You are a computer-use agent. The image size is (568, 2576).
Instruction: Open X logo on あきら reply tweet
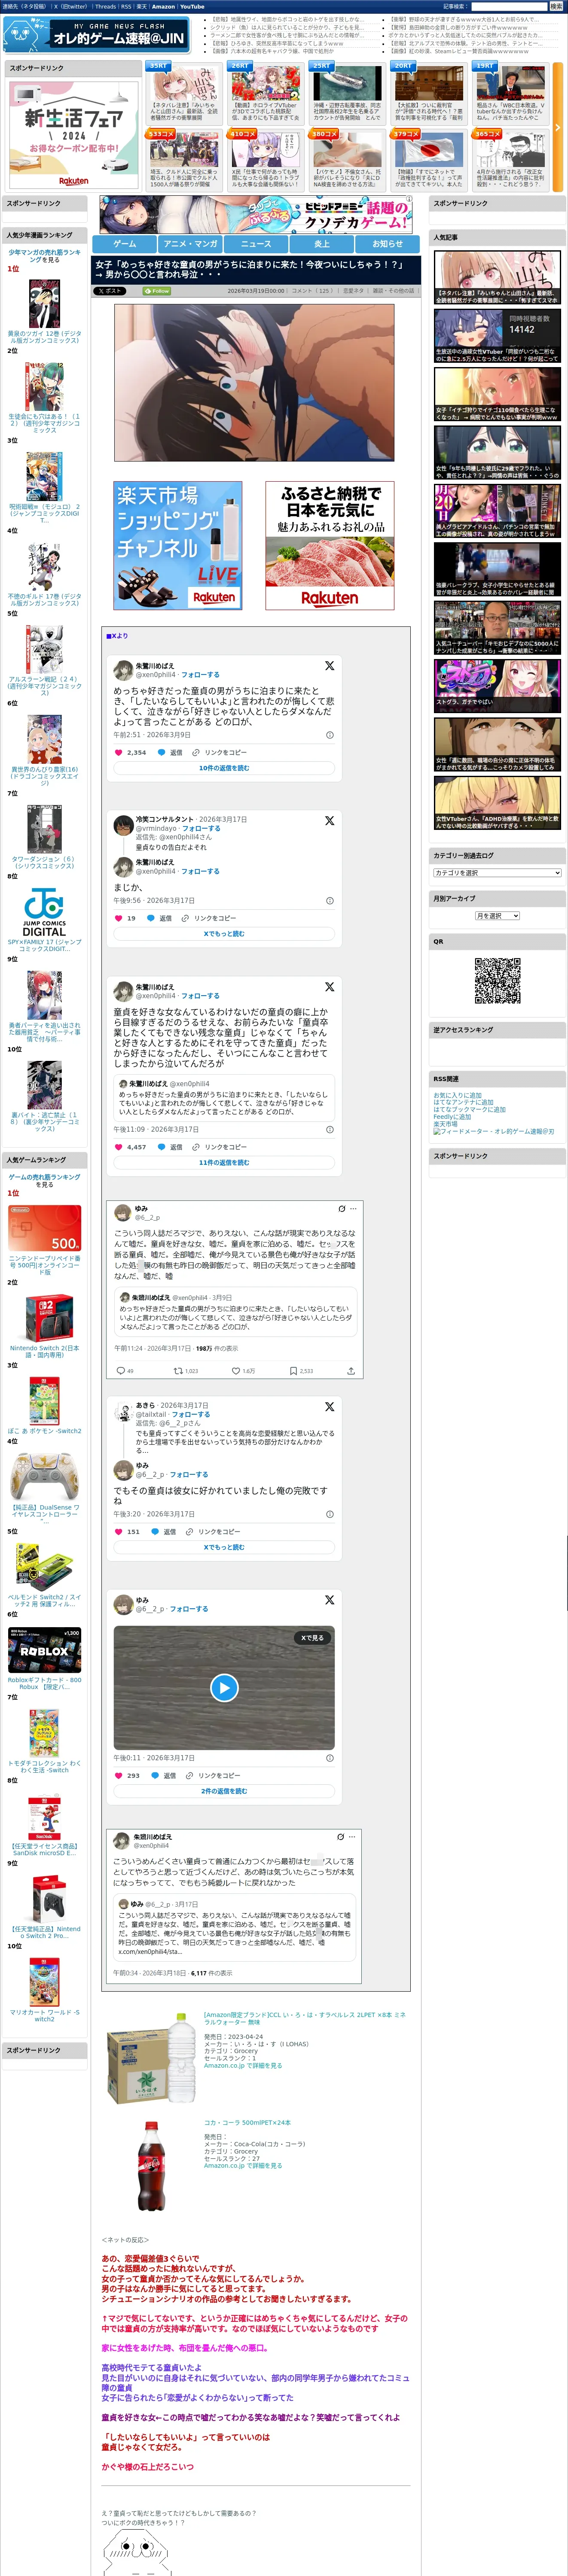coord(329,1406)
